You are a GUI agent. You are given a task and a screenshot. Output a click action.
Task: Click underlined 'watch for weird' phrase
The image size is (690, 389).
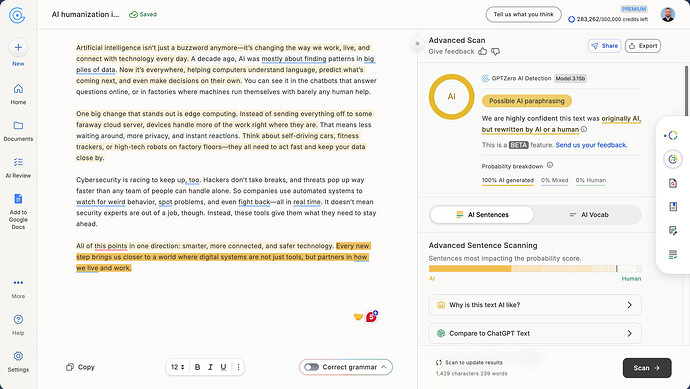point(101,202)
